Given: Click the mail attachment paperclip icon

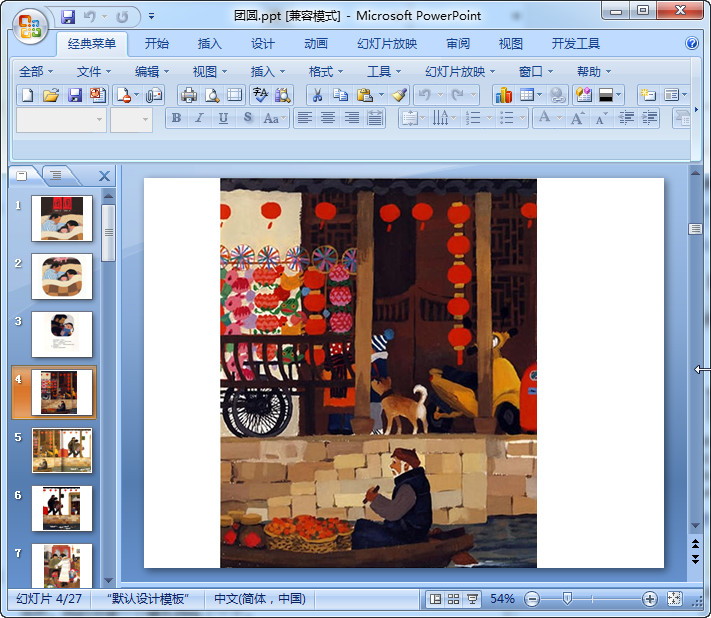Looking at the screenshot, I should [x=154, y=95].
